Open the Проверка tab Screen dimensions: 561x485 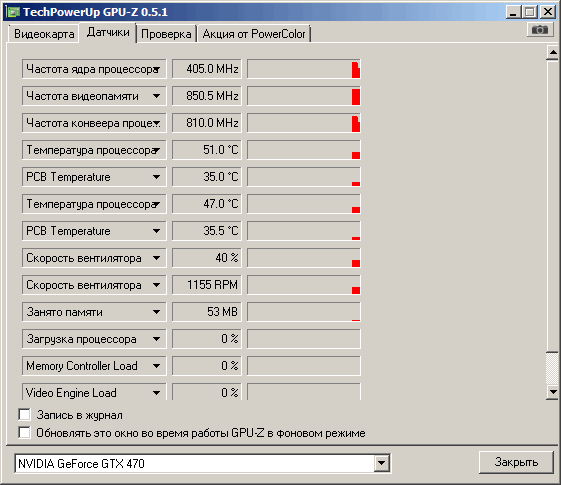click(166, 34)
